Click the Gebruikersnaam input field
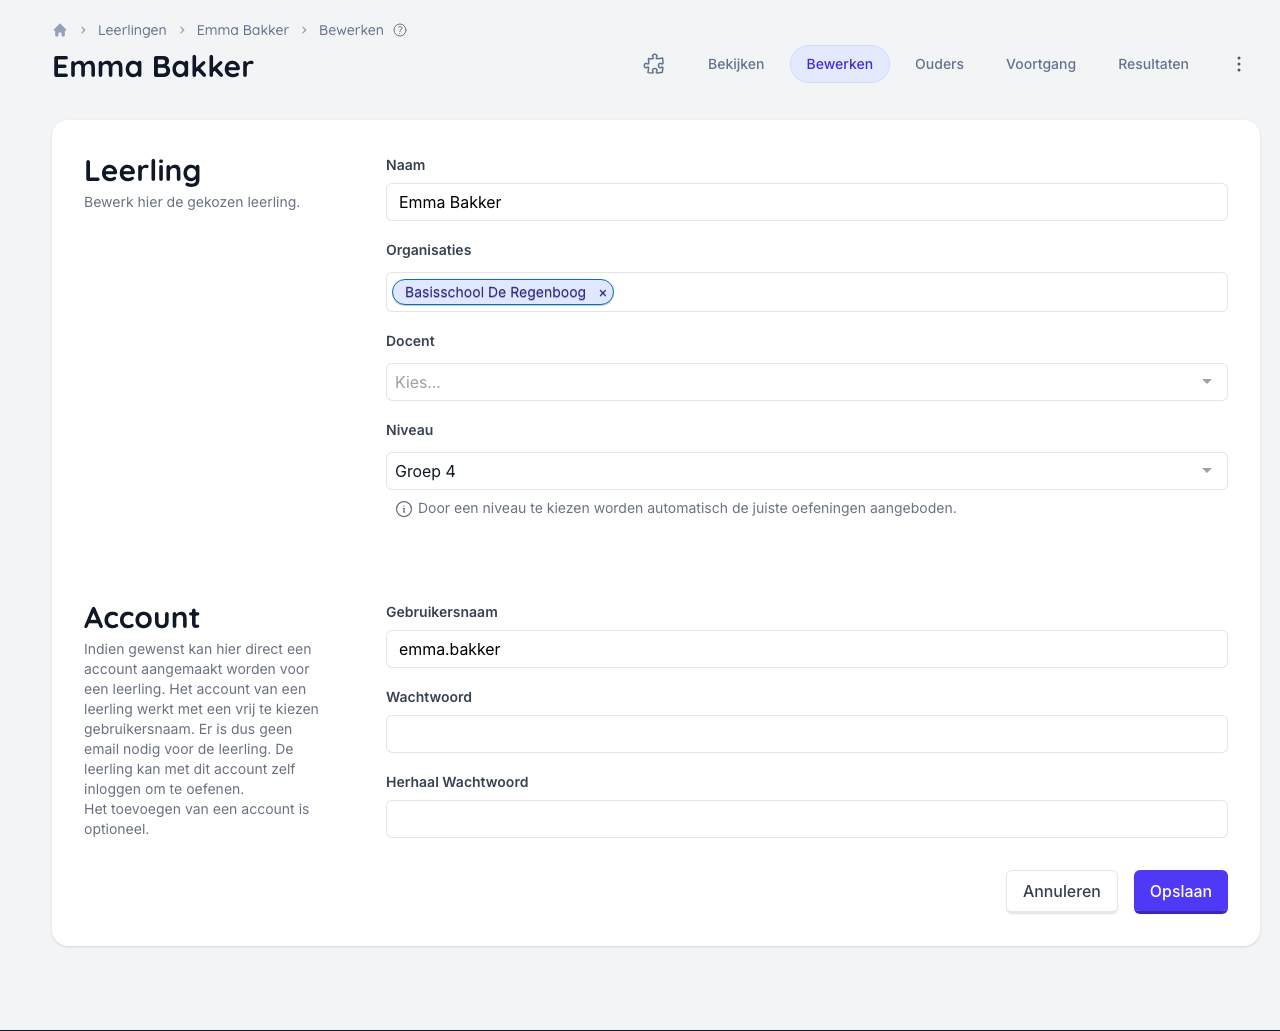Screen dimensions: 1280x1031 coord(806,649)
